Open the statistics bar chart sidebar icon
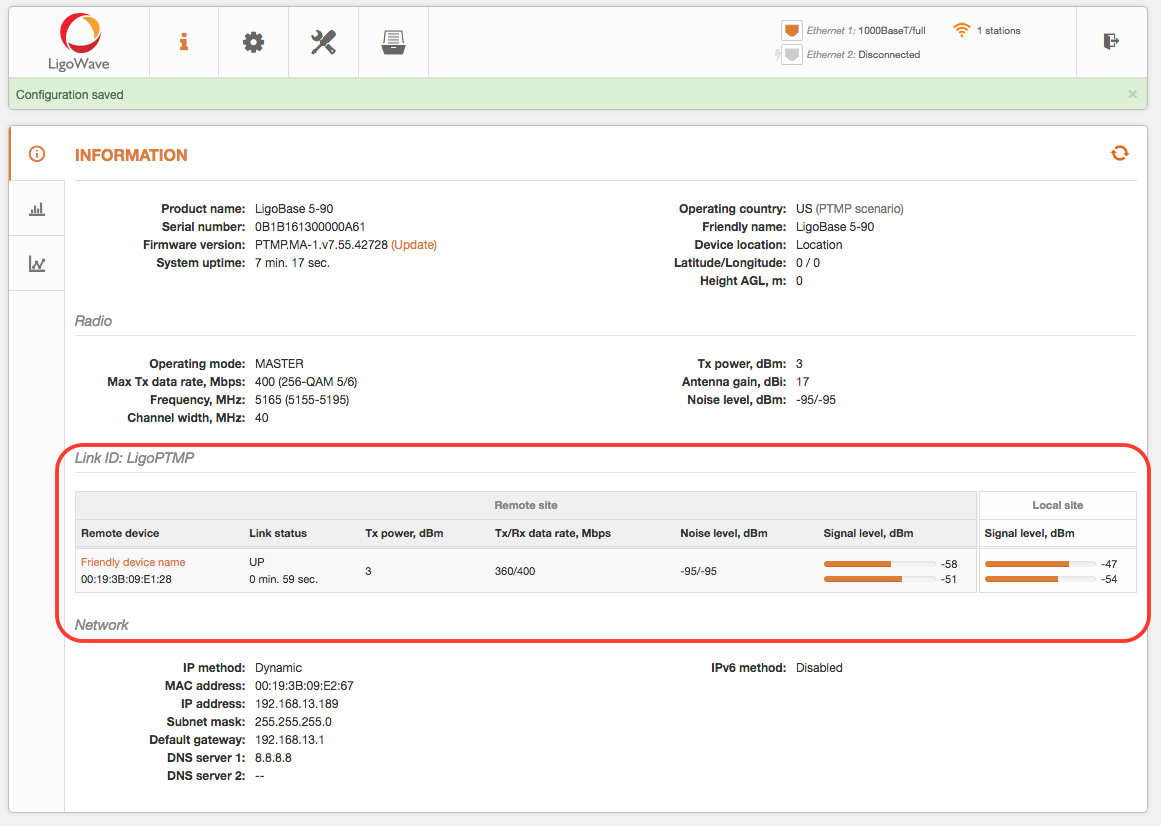The width and height of the screenshot is (1161, 826). pos(36,208)
